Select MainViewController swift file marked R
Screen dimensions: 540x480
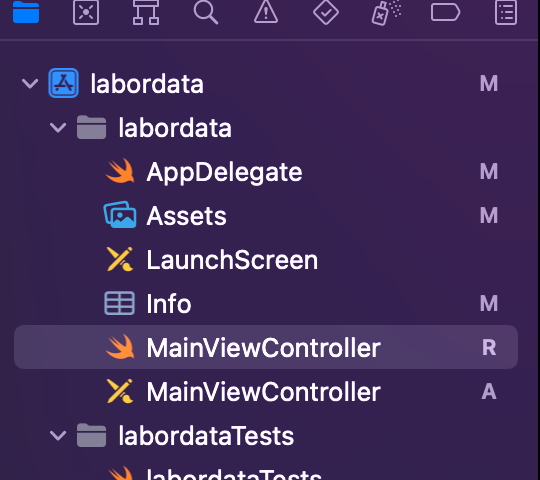266,347
